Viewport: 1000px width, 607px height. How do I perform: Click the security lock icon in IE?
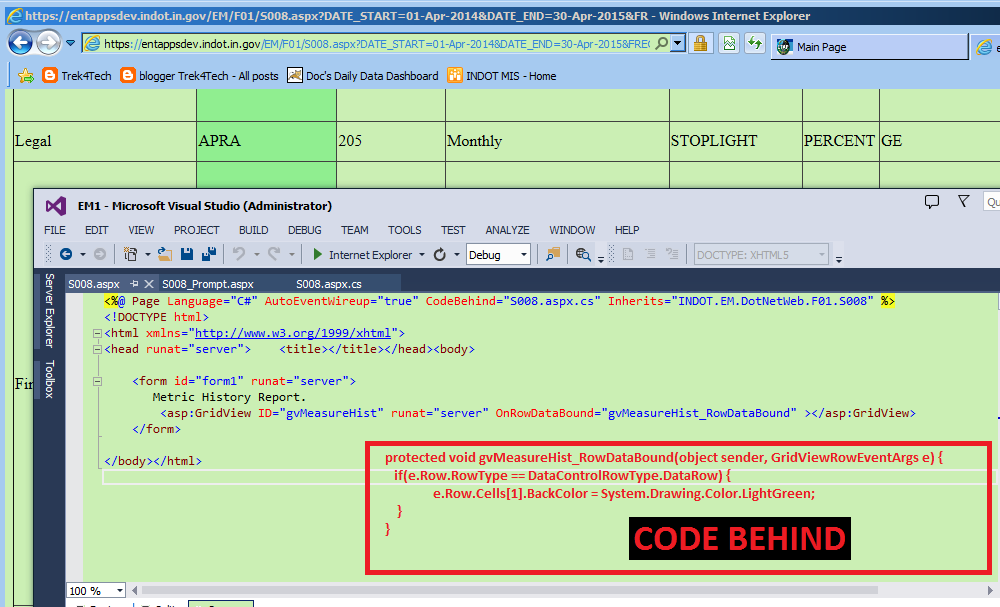click(700, 43)
